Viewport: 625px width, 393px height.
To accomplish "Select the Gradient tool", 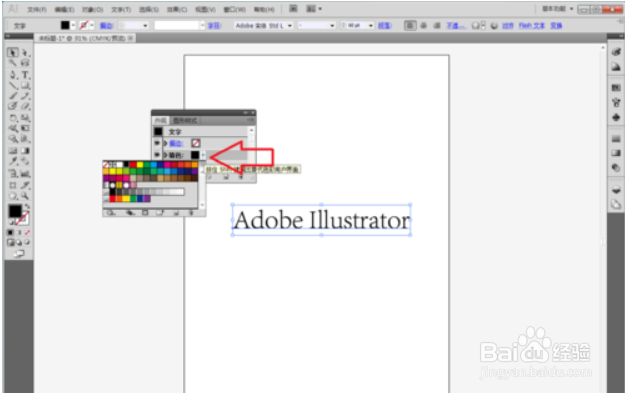I will pyautogui.click(x=26, y=151).
